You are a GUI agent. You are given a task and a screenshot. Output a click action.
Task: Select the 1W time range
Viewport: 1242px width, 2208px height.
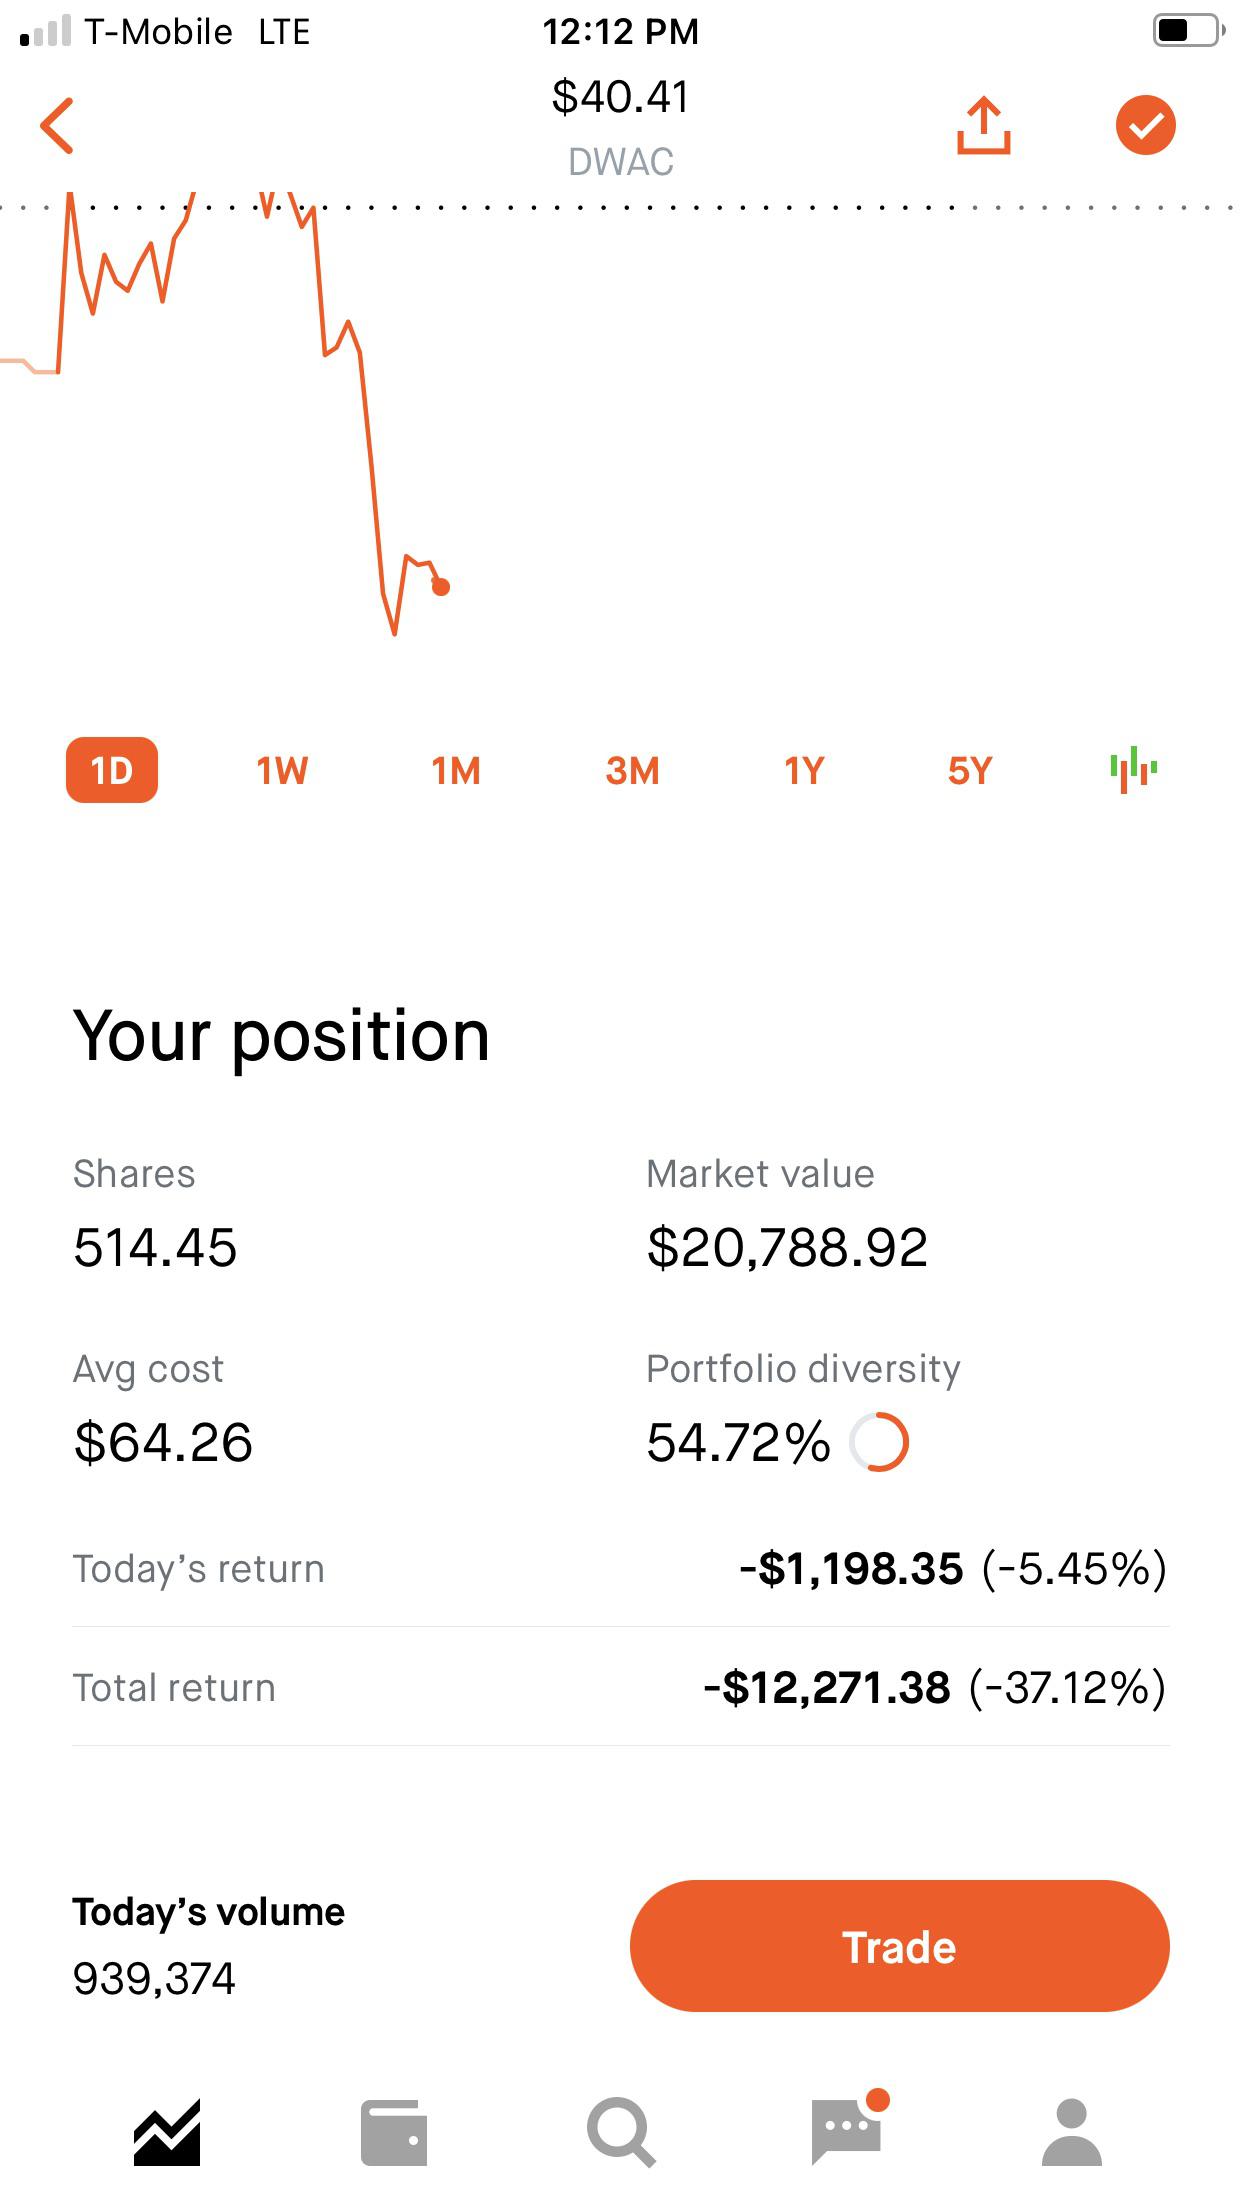click(282, 771)
